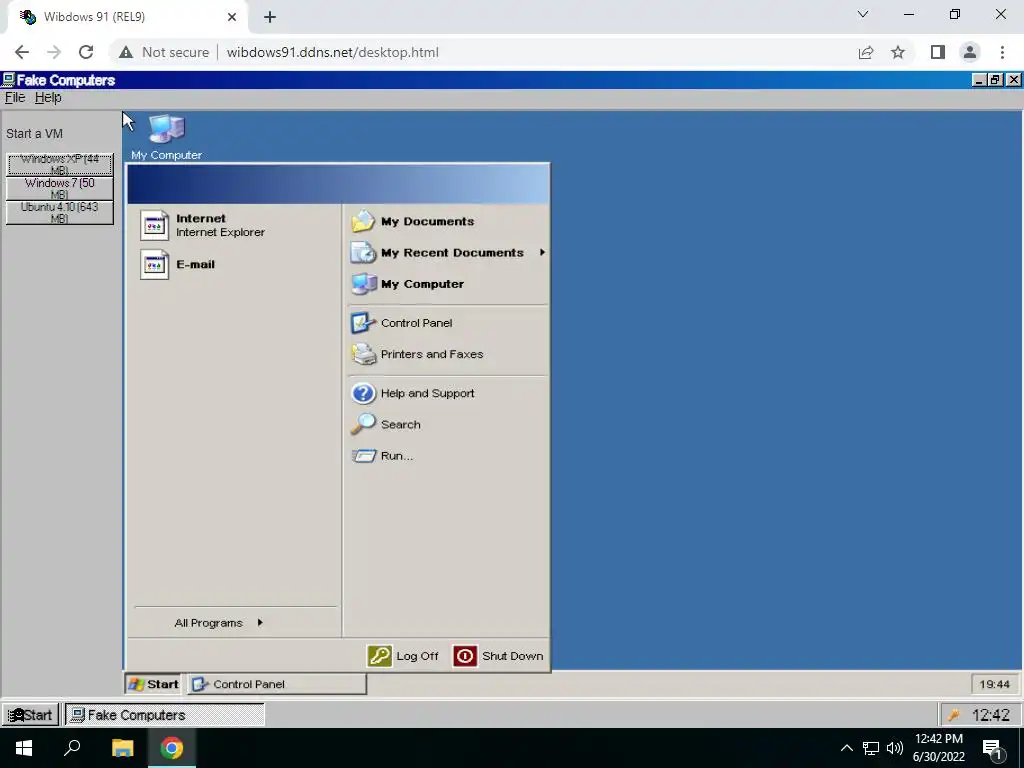Open the Run... dialog

(382, 456)
